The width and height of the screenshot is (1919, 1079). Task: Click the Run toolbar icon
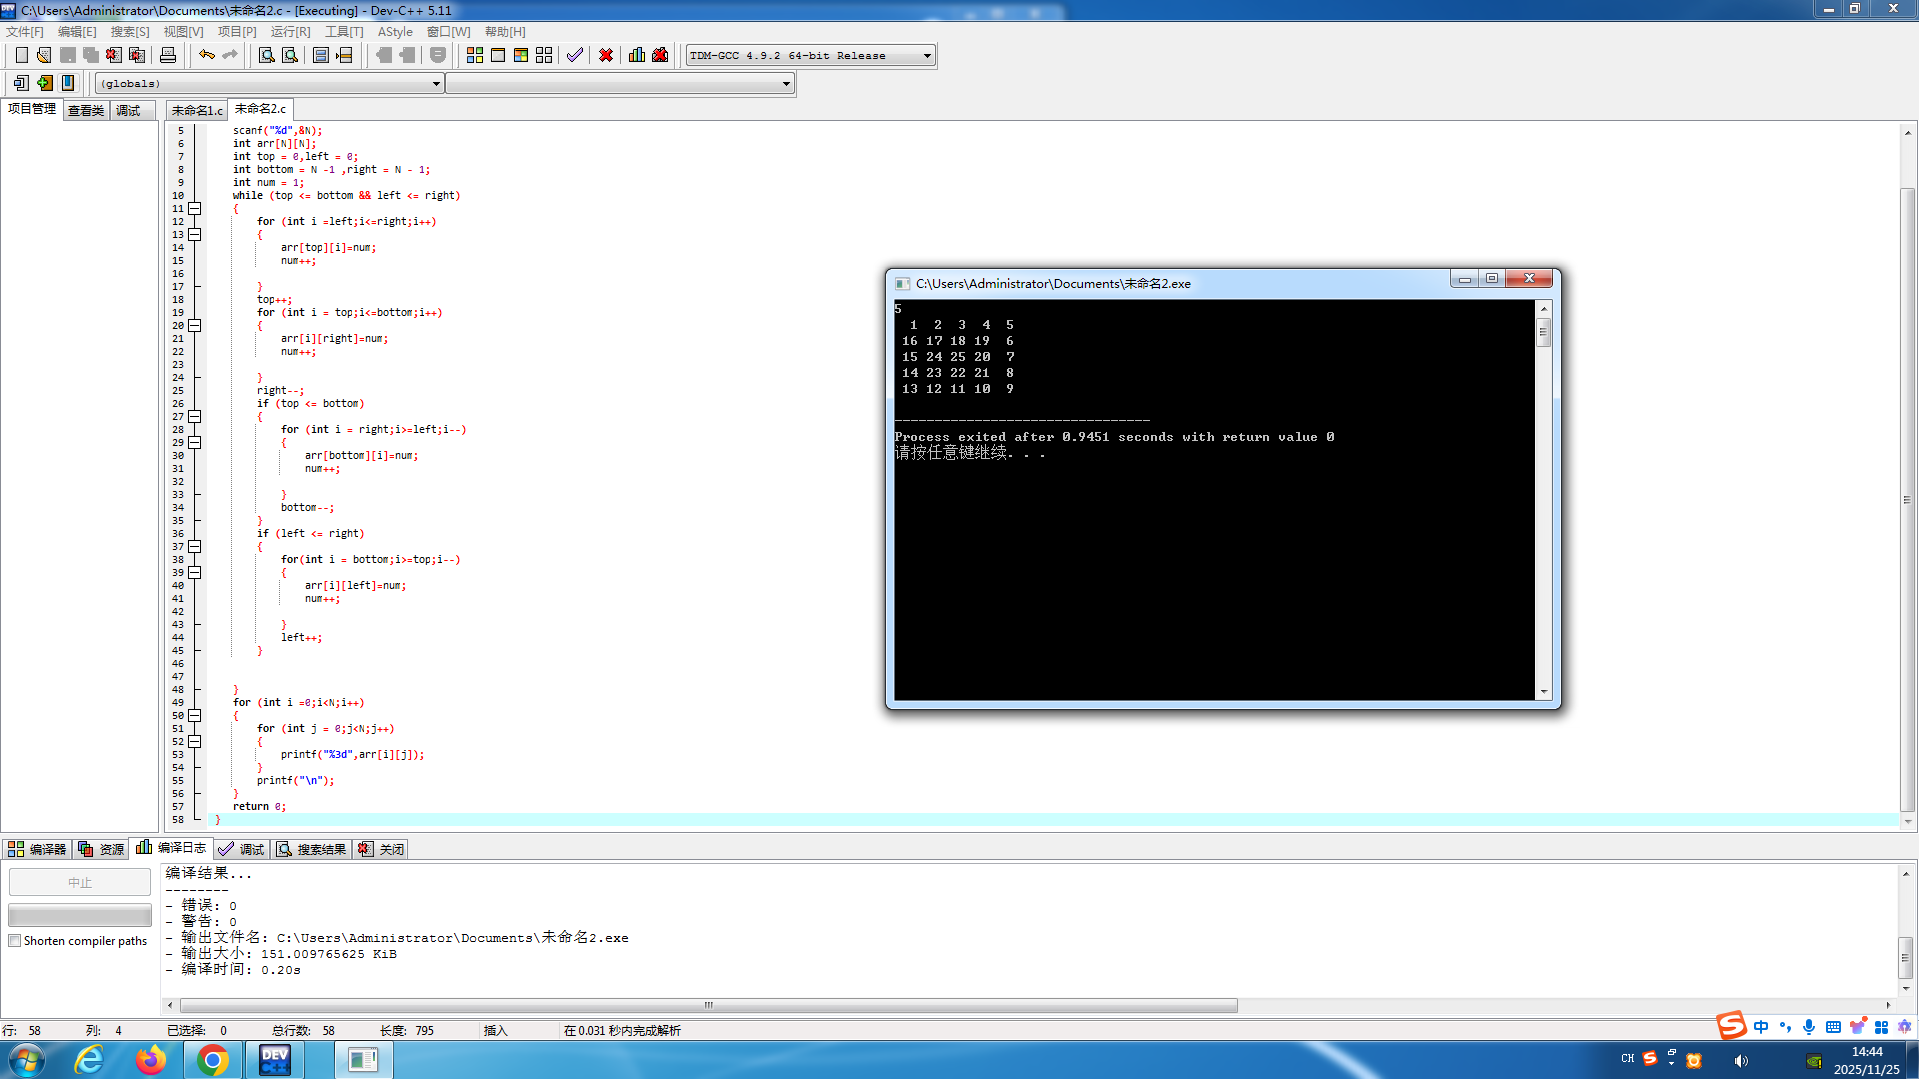[498, 55]
